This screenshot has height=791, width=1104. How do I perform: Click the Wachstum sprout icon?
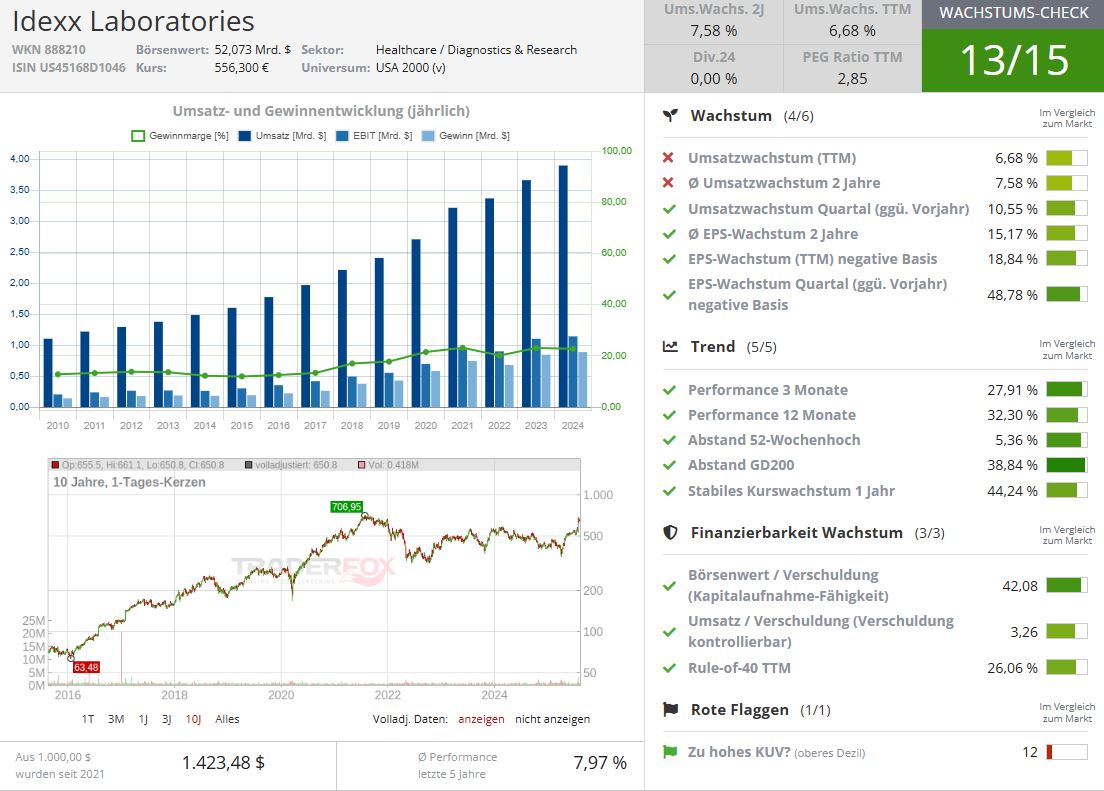(670, 116)
